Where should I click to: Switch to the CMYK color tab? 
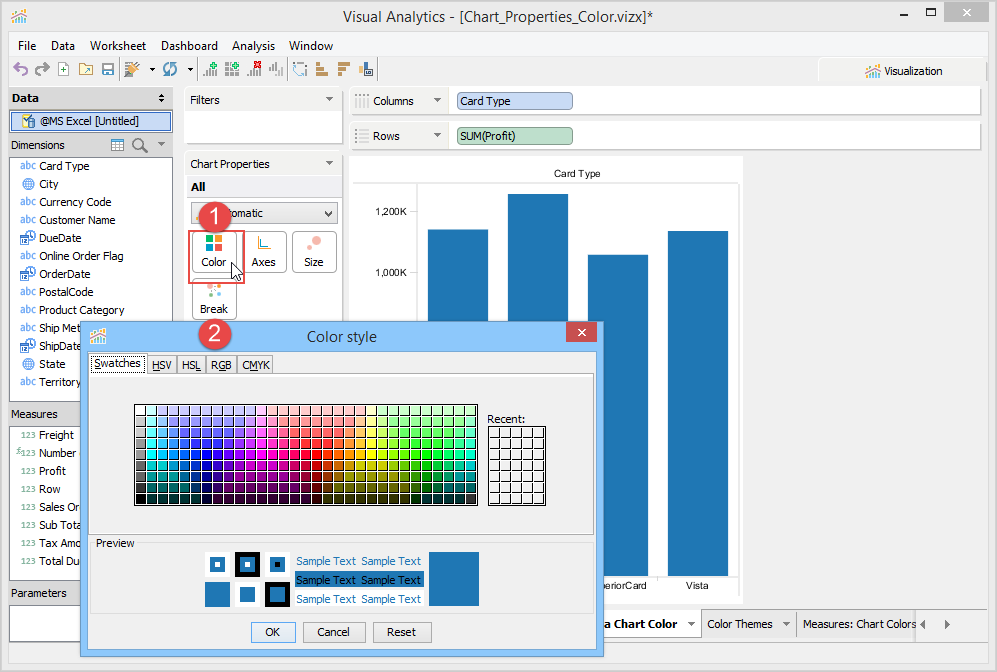[255, 365]
